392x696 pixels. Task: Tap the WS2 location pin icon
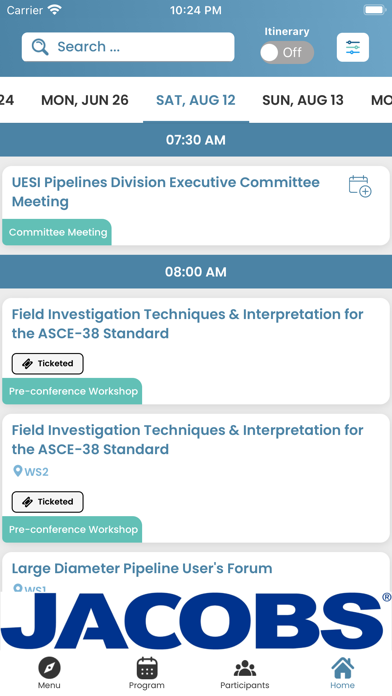[18, 471]
